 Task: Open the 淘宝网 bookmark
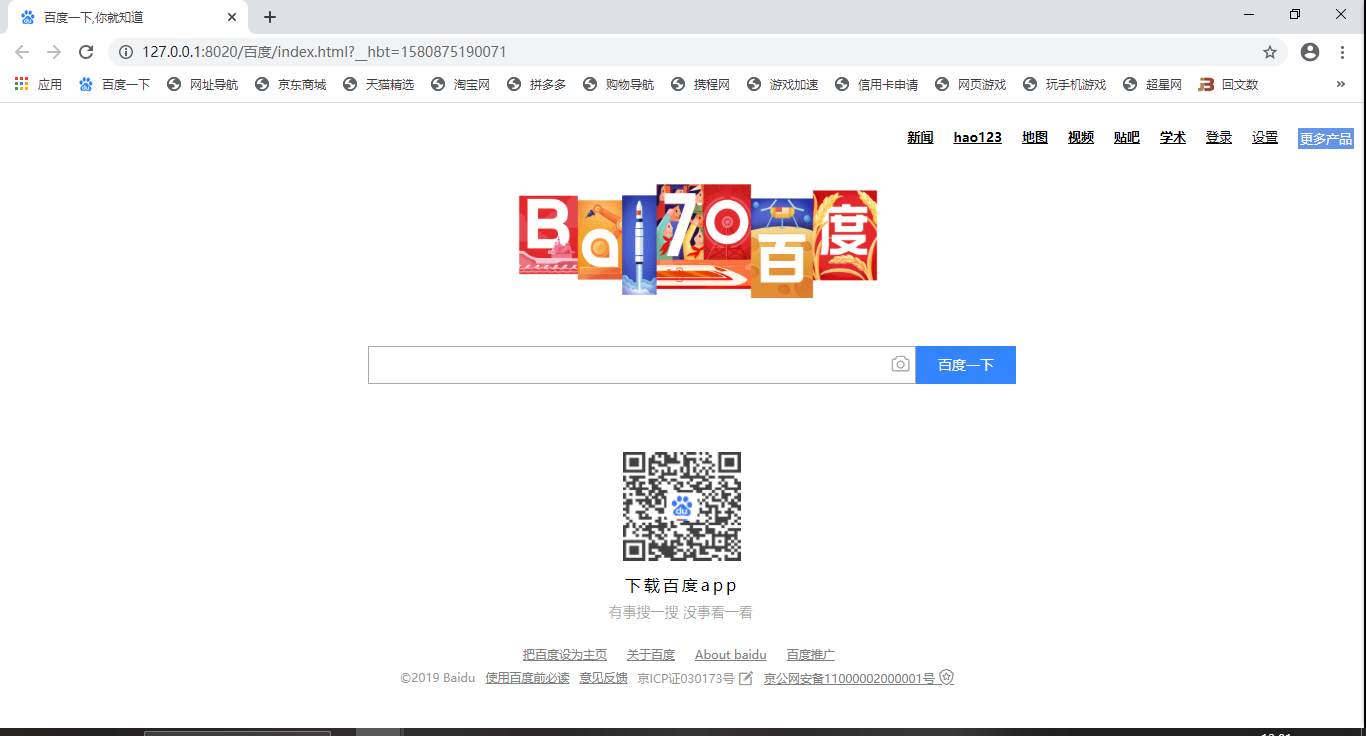pyautogui.click(x=460, y=85)
